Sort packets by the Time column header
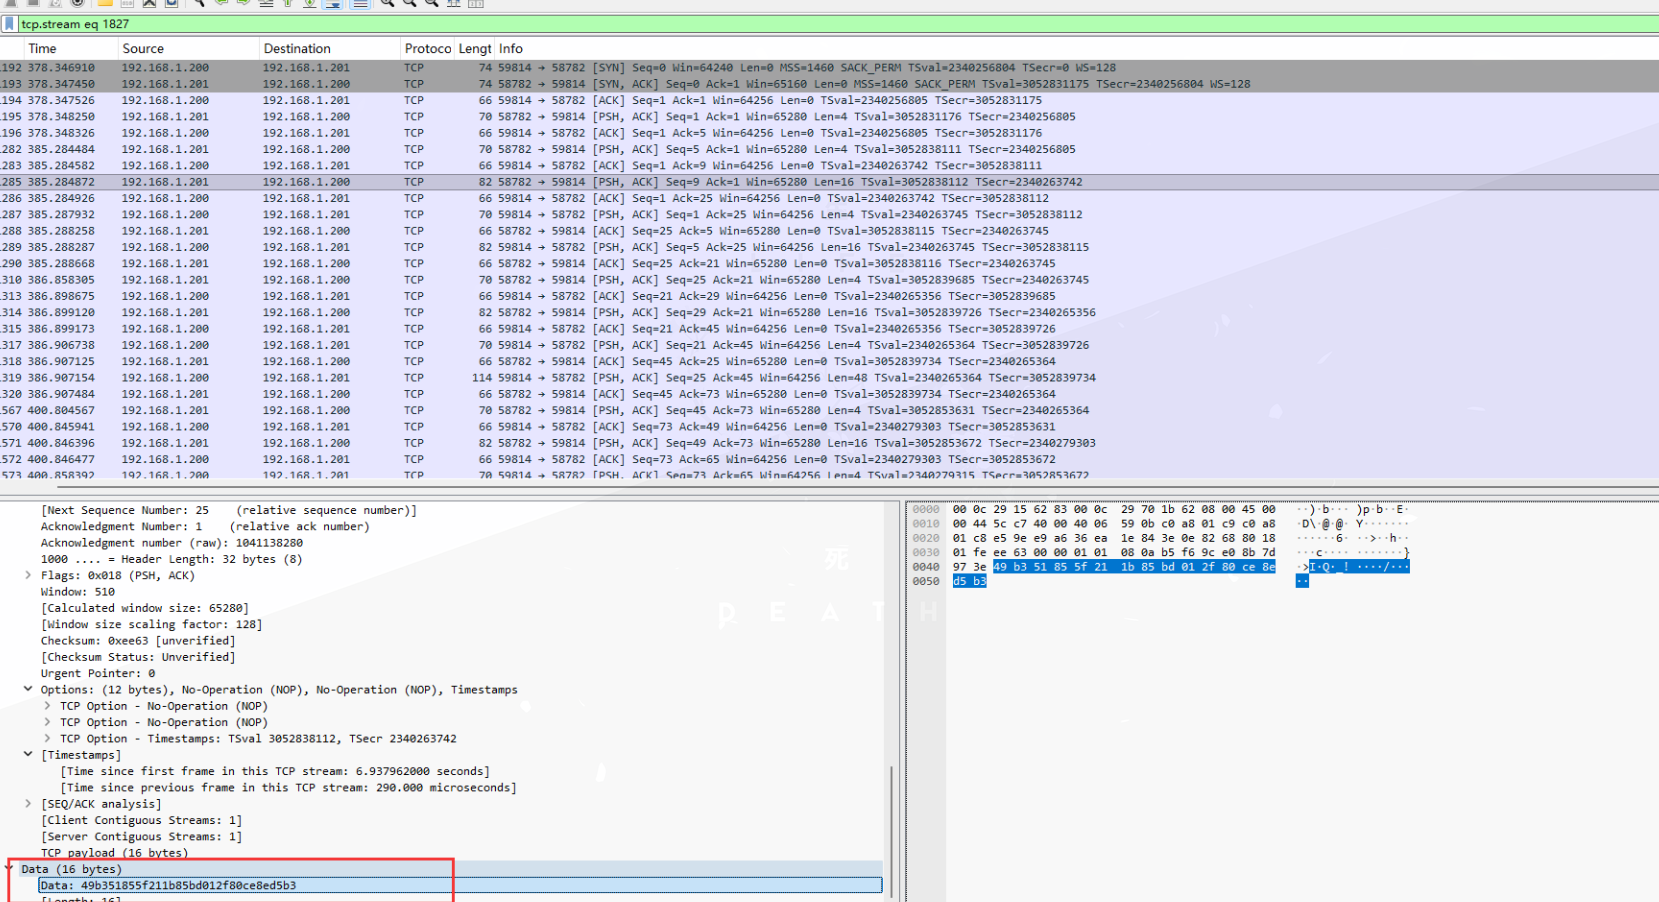The image size is (1659, 902). [x=42, y=49]
